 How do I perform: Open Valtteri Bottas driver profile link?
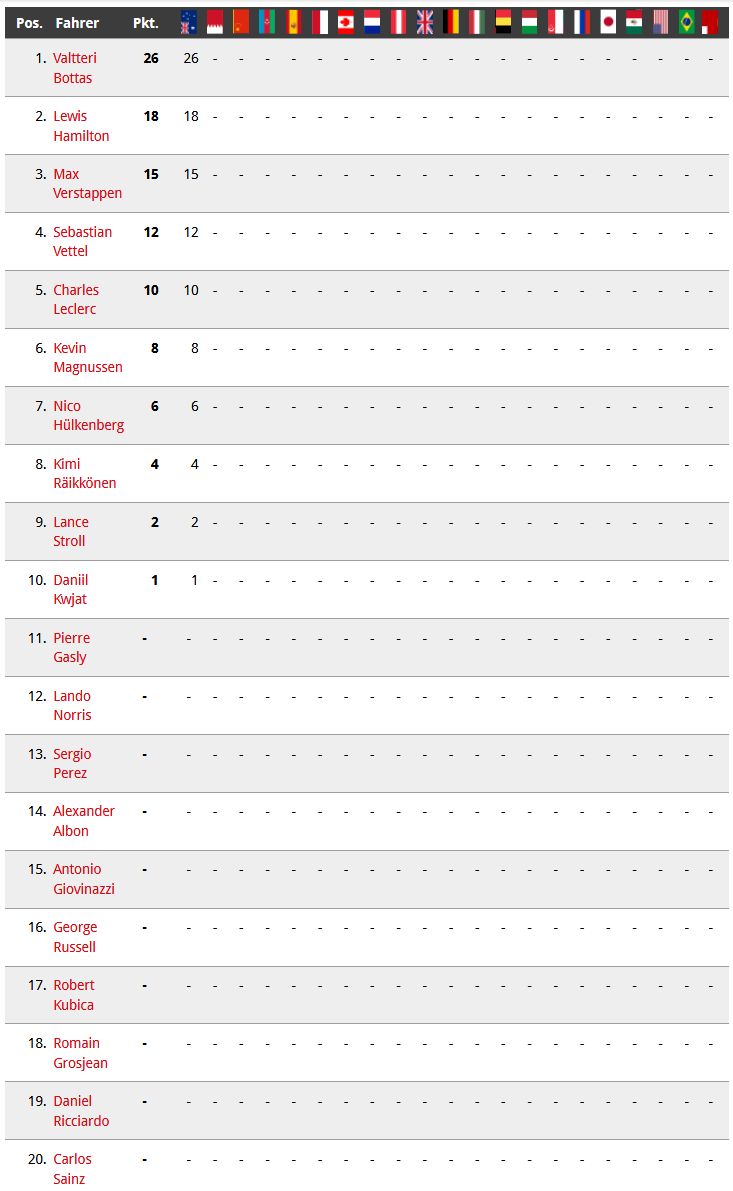pos(74,68)
